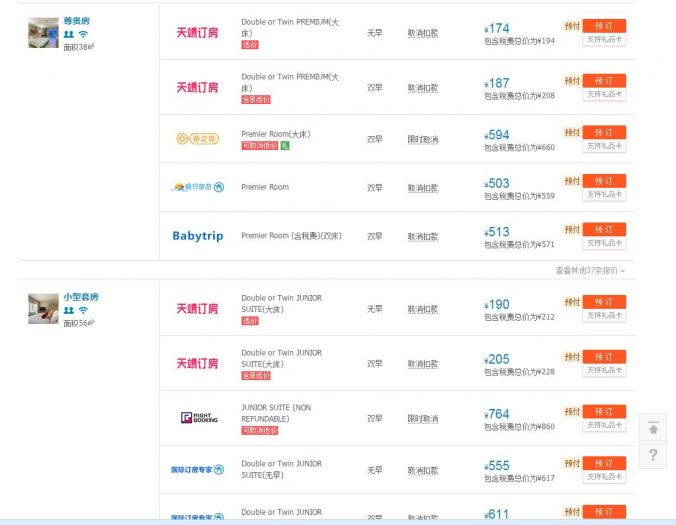The width and height of the screenshot is (676, 525).
Task: Click the 取消扣款 cancellation policy in ¥503 row
Action: pyautogui.click(x=423, y=188)
